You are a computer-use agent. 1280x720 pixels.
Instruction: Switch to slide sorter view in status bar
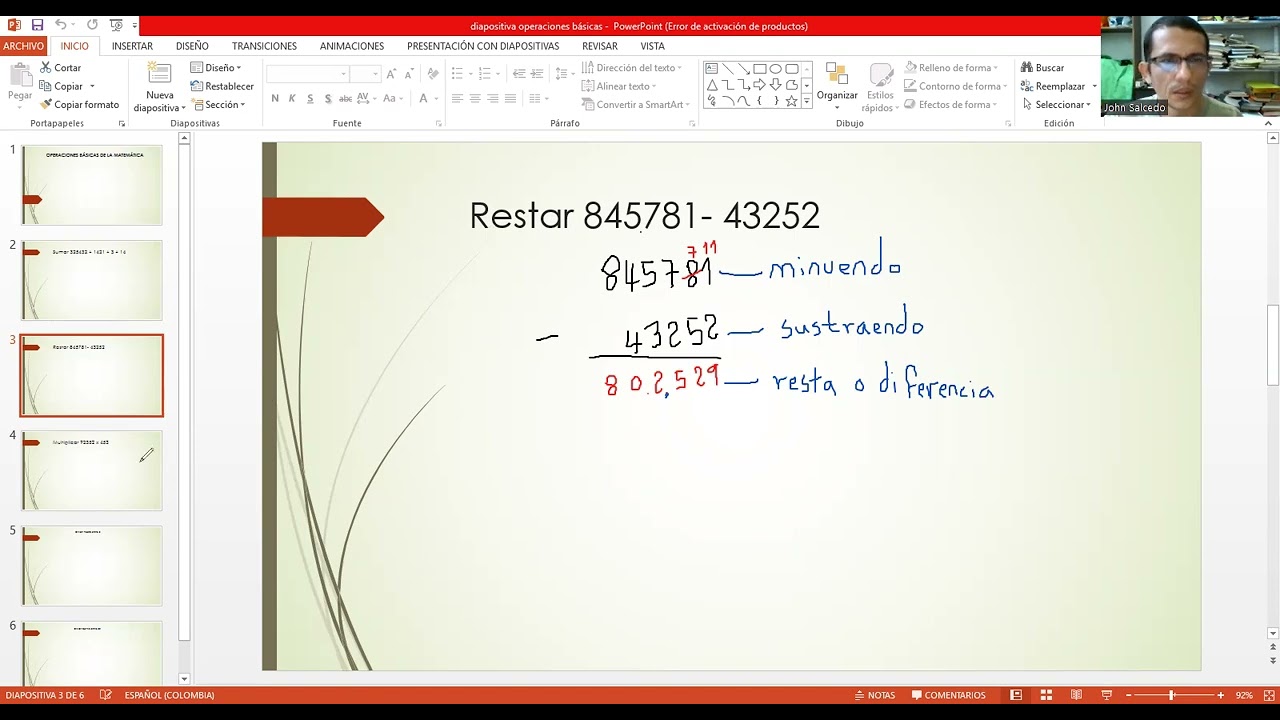pyautogui.click(x=1046, y=695)
